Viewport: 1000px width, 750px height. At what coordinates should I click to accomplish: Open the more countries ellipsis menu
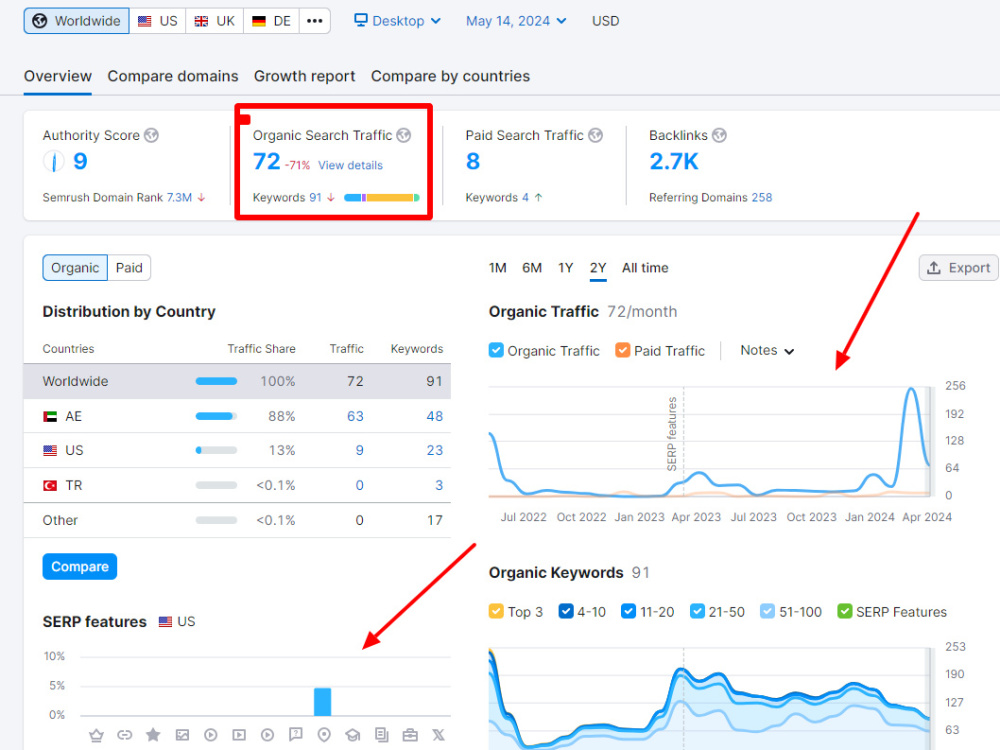[x=314, y=21]
